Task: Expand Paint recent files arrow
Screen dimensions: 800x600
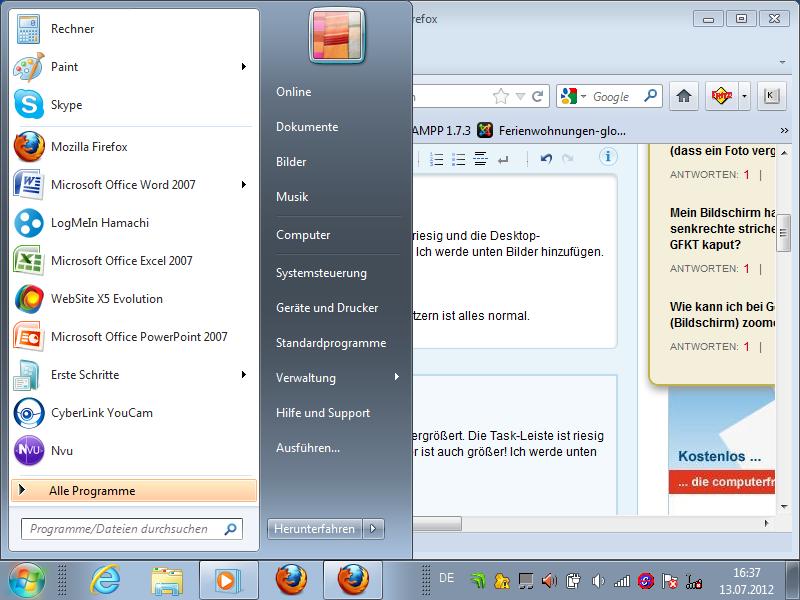Action: coord(244,66)
